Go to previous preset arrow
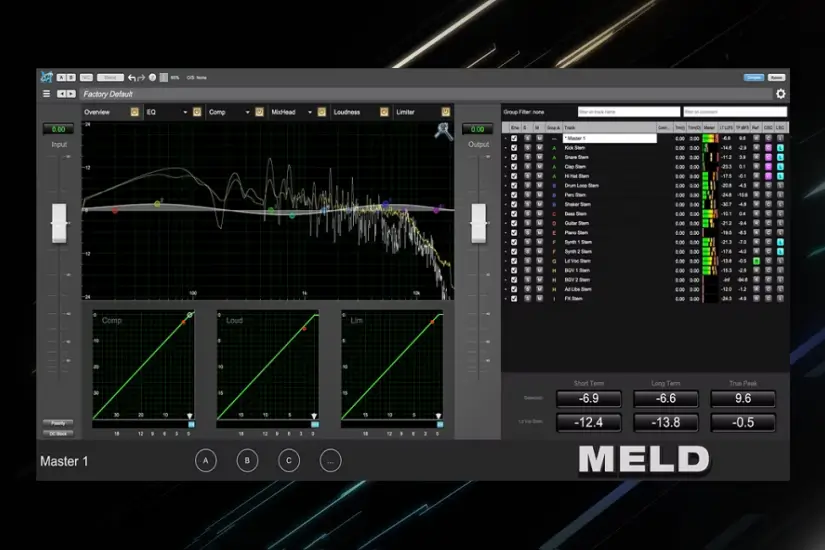 (62, 94)
